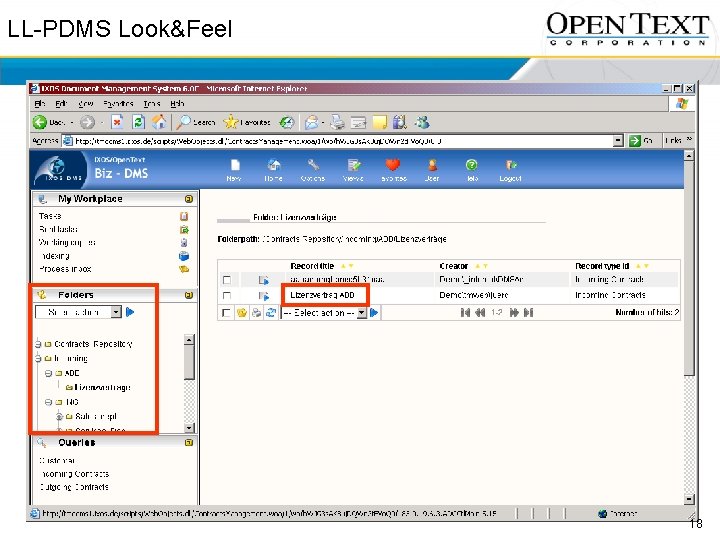Execute the selected table action with the blue arrow

point(374,313)
